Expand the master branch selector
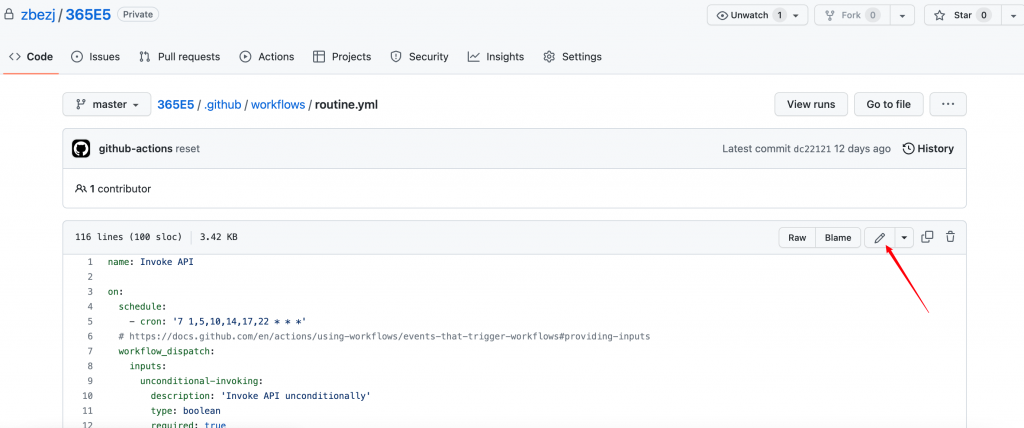1024x428 pixels. click(x=106, y=104)
